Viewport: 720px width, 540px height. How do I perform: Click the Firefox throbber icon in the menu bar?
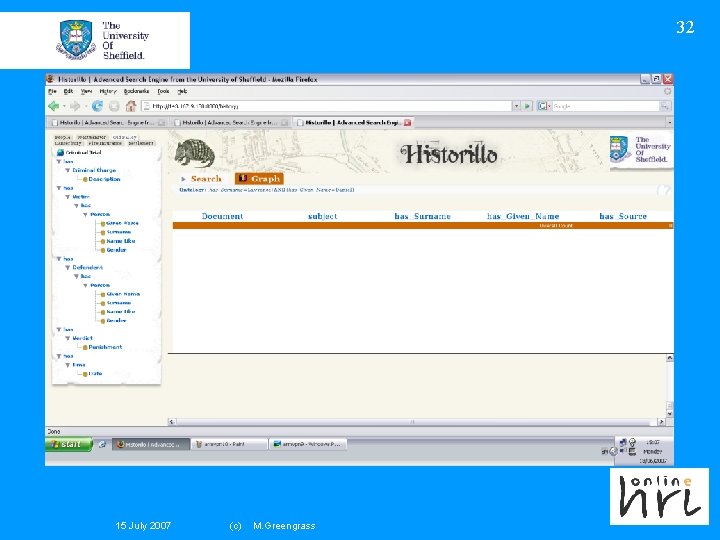tap(667, 91)
